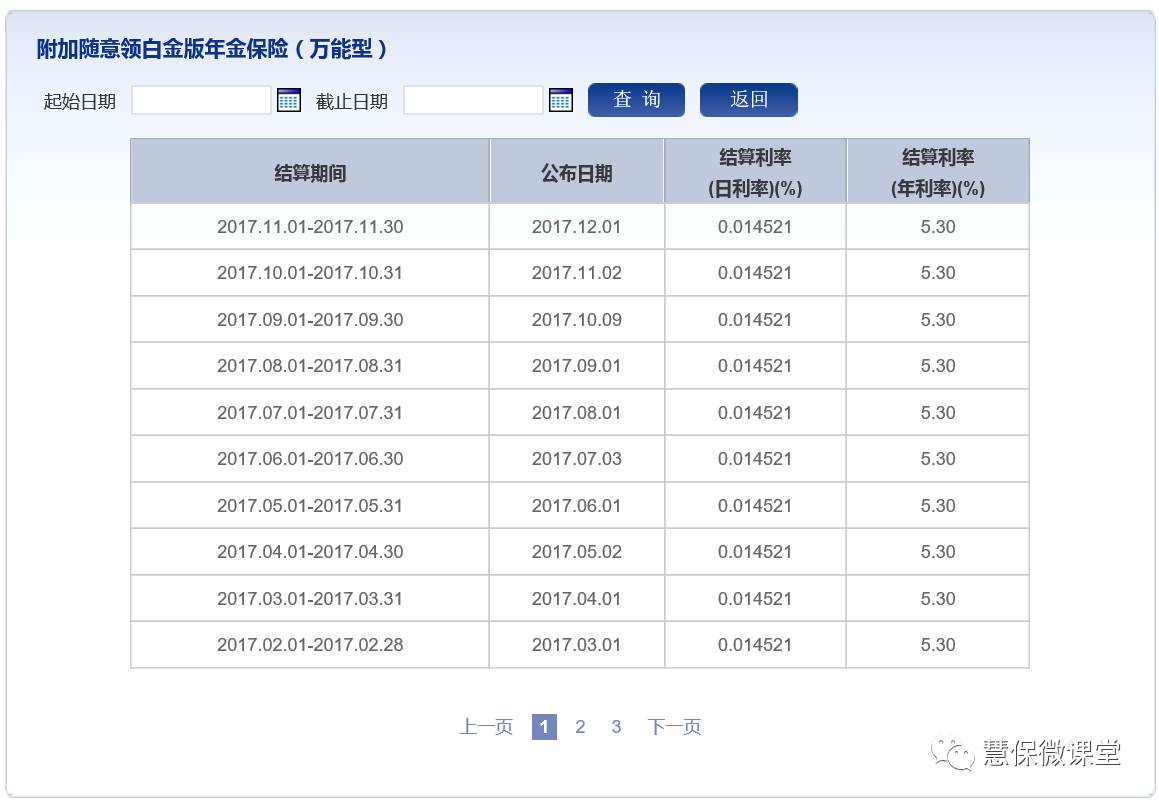Click daily rate 0.014521 in 2017.07.03 row
The width and height of the screenshot is (1159, 804).
755,459
